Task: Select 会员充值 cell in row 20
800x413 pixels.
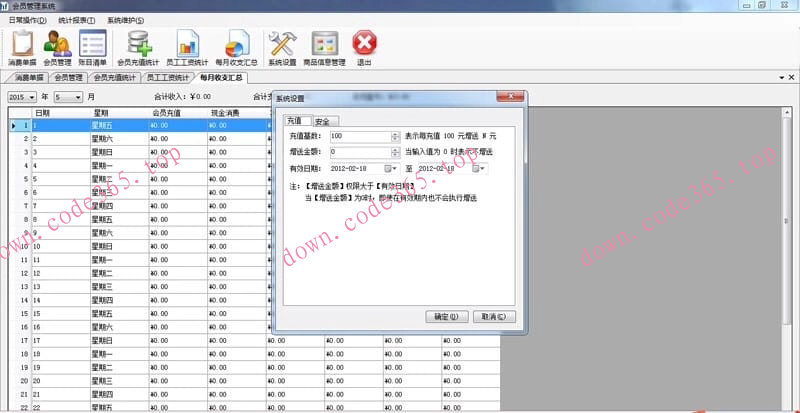Action: 178,380
